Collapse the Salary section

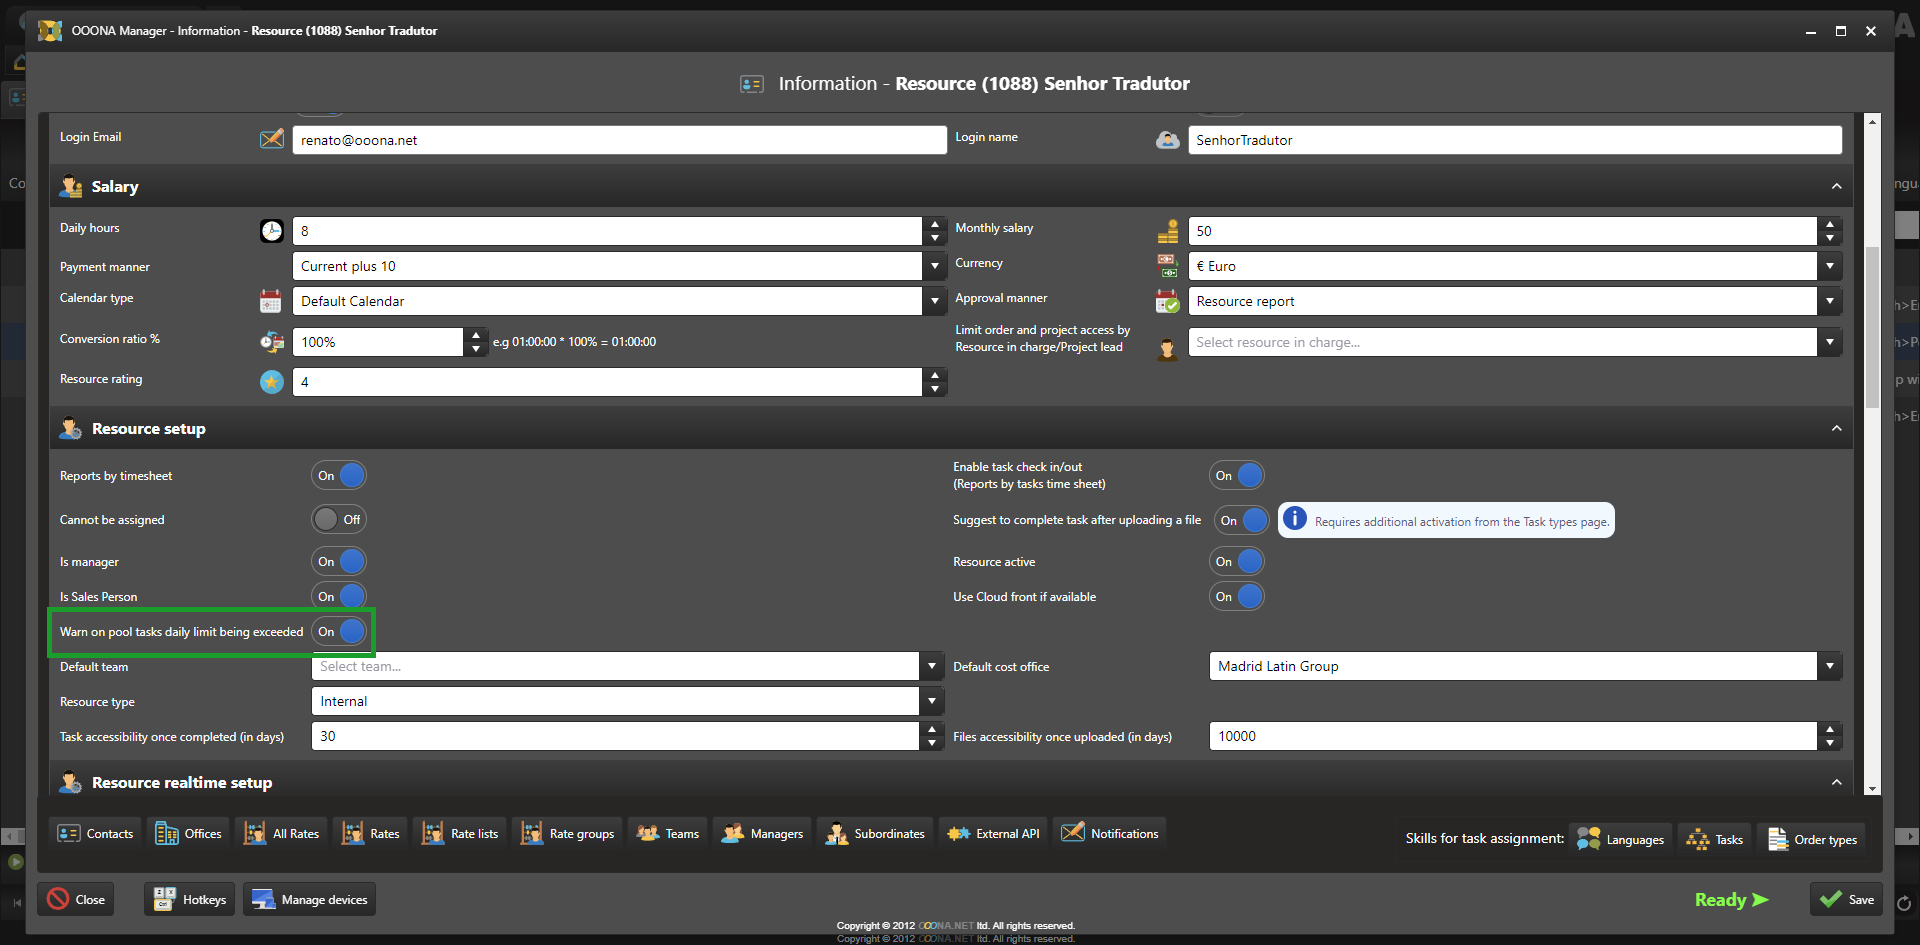(1836, 187)
